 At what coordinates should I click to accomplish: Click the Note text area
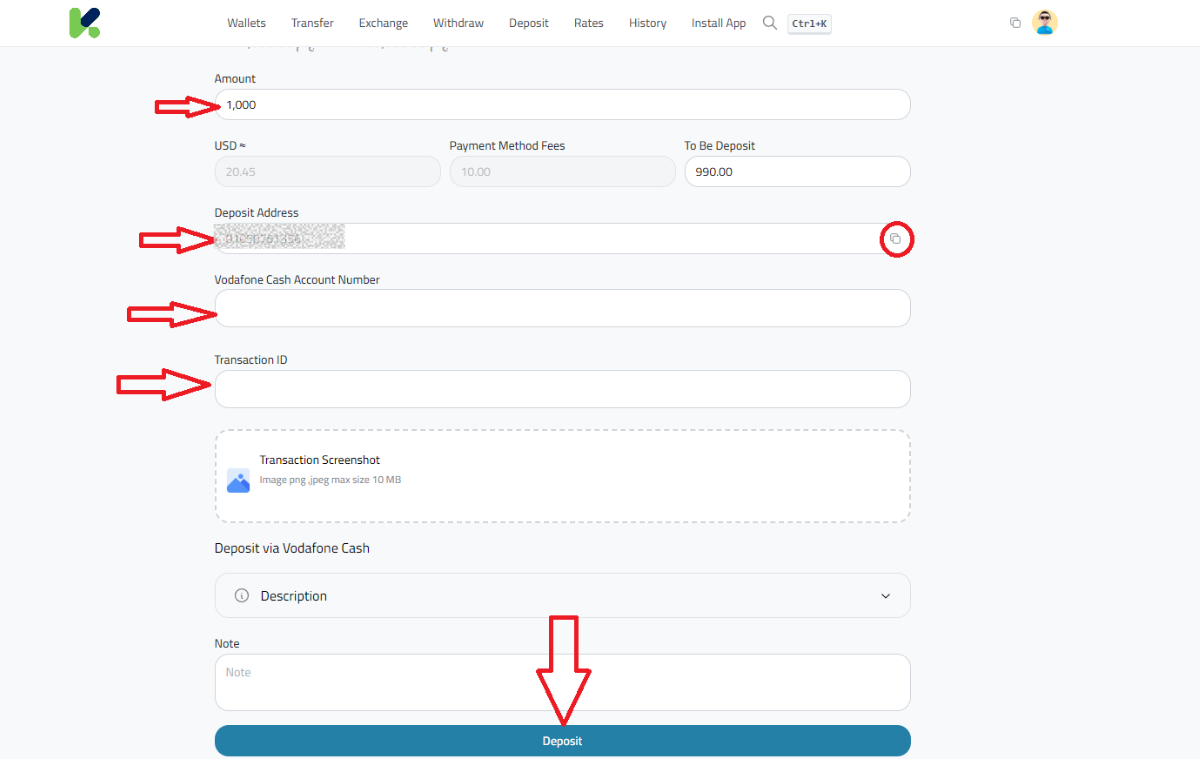pyautogui.click(x=562, y=682)
